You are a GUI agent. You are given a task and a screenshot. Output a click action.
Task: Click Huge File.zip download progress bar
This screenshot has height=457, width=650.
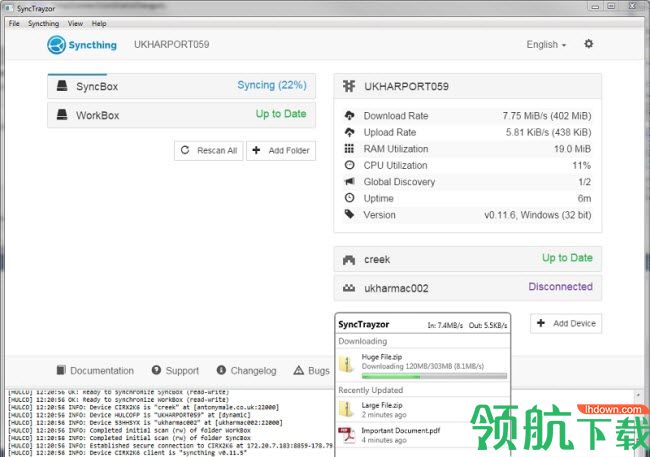(434, 376)
